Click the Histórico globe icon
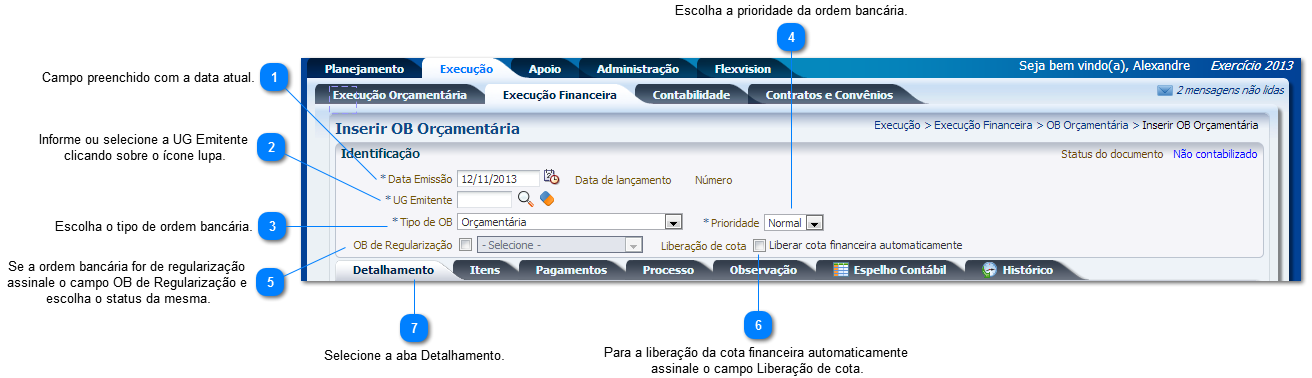1312x378 pixels. (x=989, y=269)
